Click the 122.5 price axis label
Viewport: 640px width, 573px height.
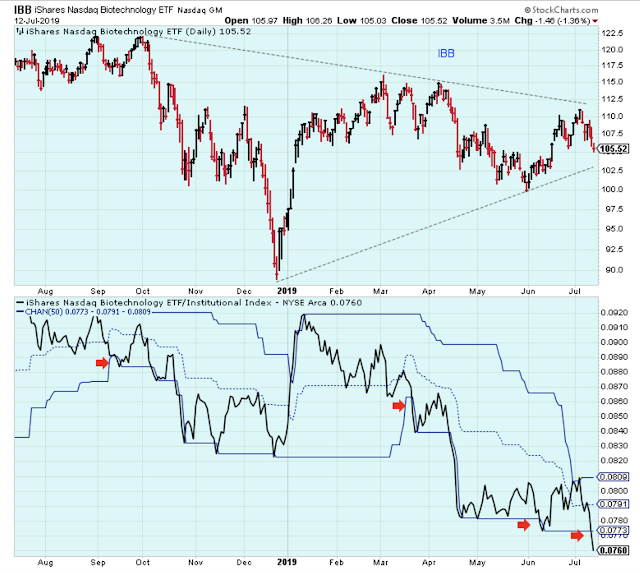tap(612, 33)
